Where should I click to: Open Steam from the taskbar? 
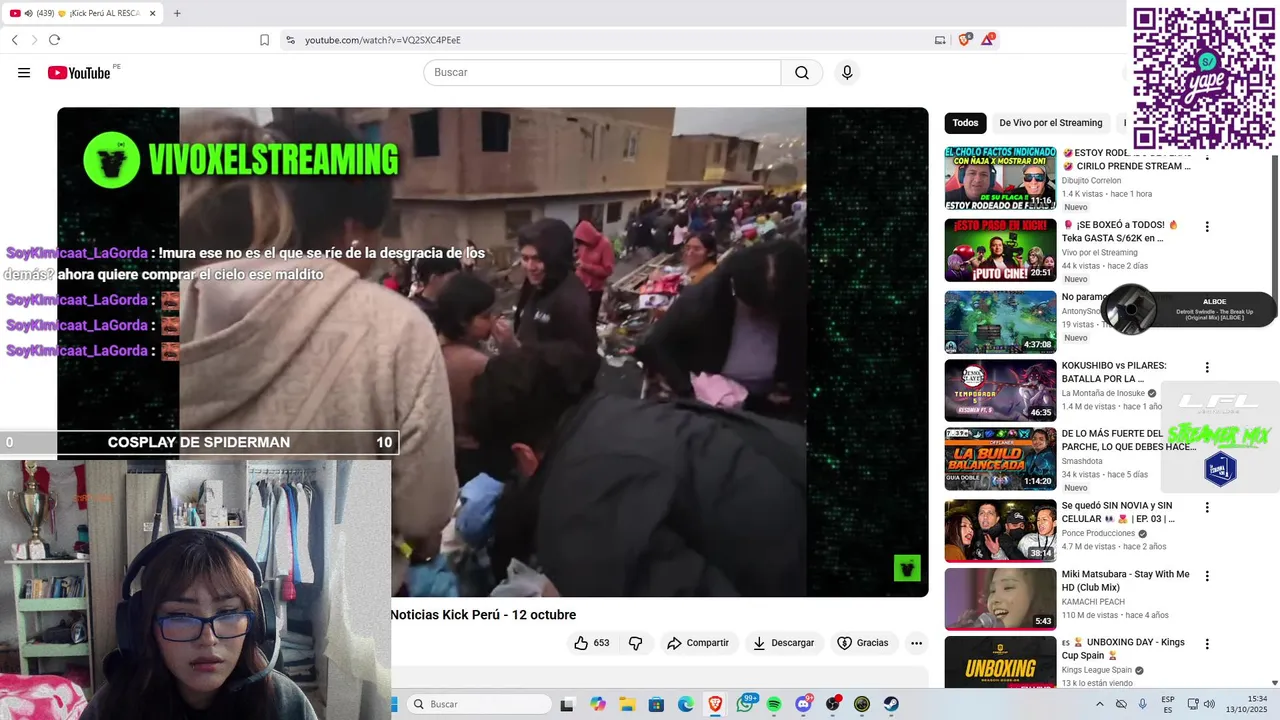point(891,704)
